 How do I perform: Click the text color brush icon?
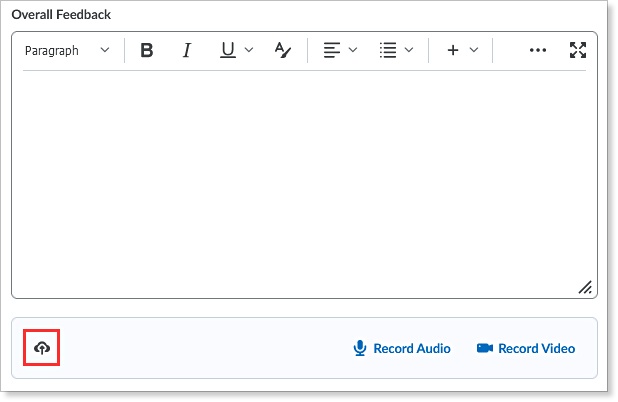coord(283,50)
